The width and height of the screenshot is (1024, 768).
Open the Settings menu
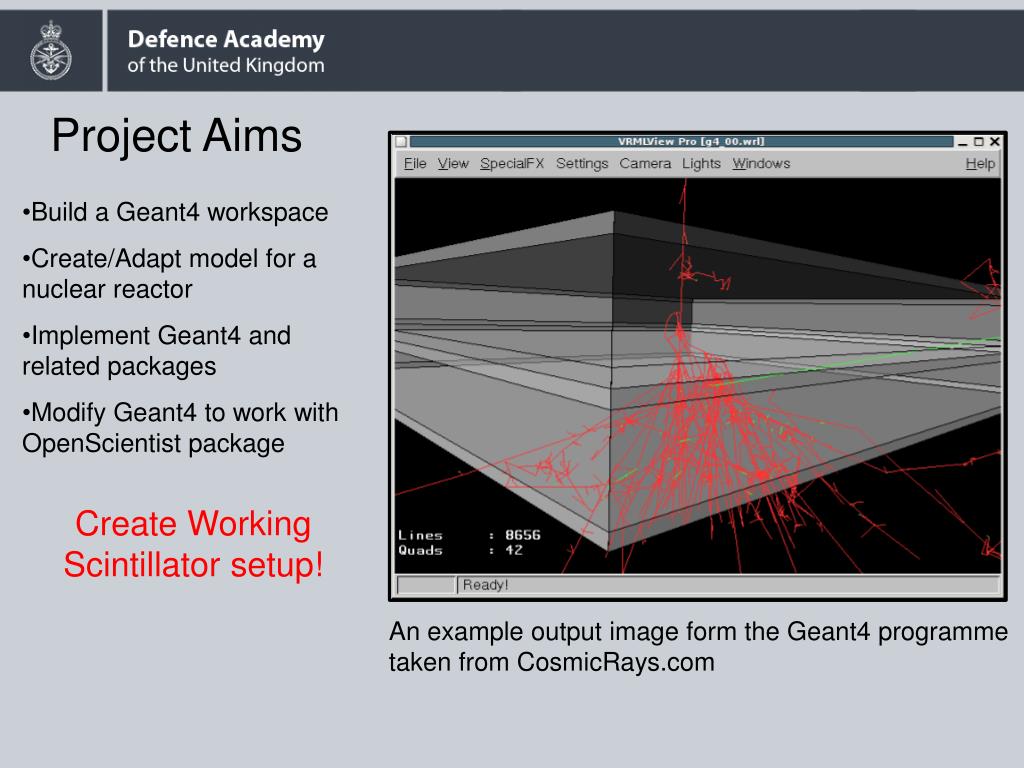click(582, 163)
